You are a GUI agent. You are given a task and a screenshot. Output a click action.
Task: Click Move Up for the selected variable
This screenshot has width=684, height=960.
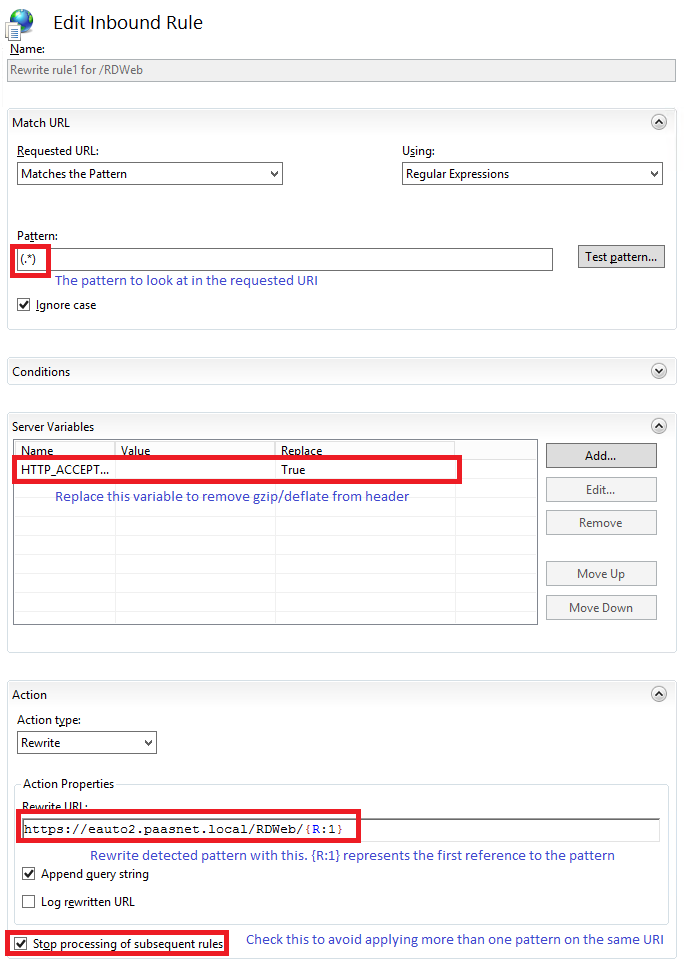click(600, 573)
